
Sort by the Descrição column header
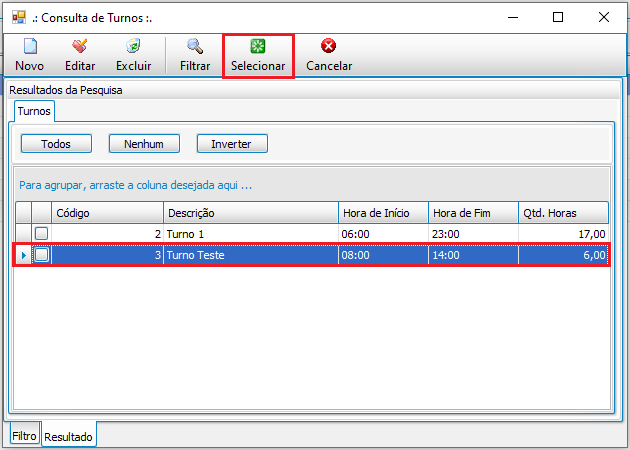pyautogui.click(x=251, y=213)
